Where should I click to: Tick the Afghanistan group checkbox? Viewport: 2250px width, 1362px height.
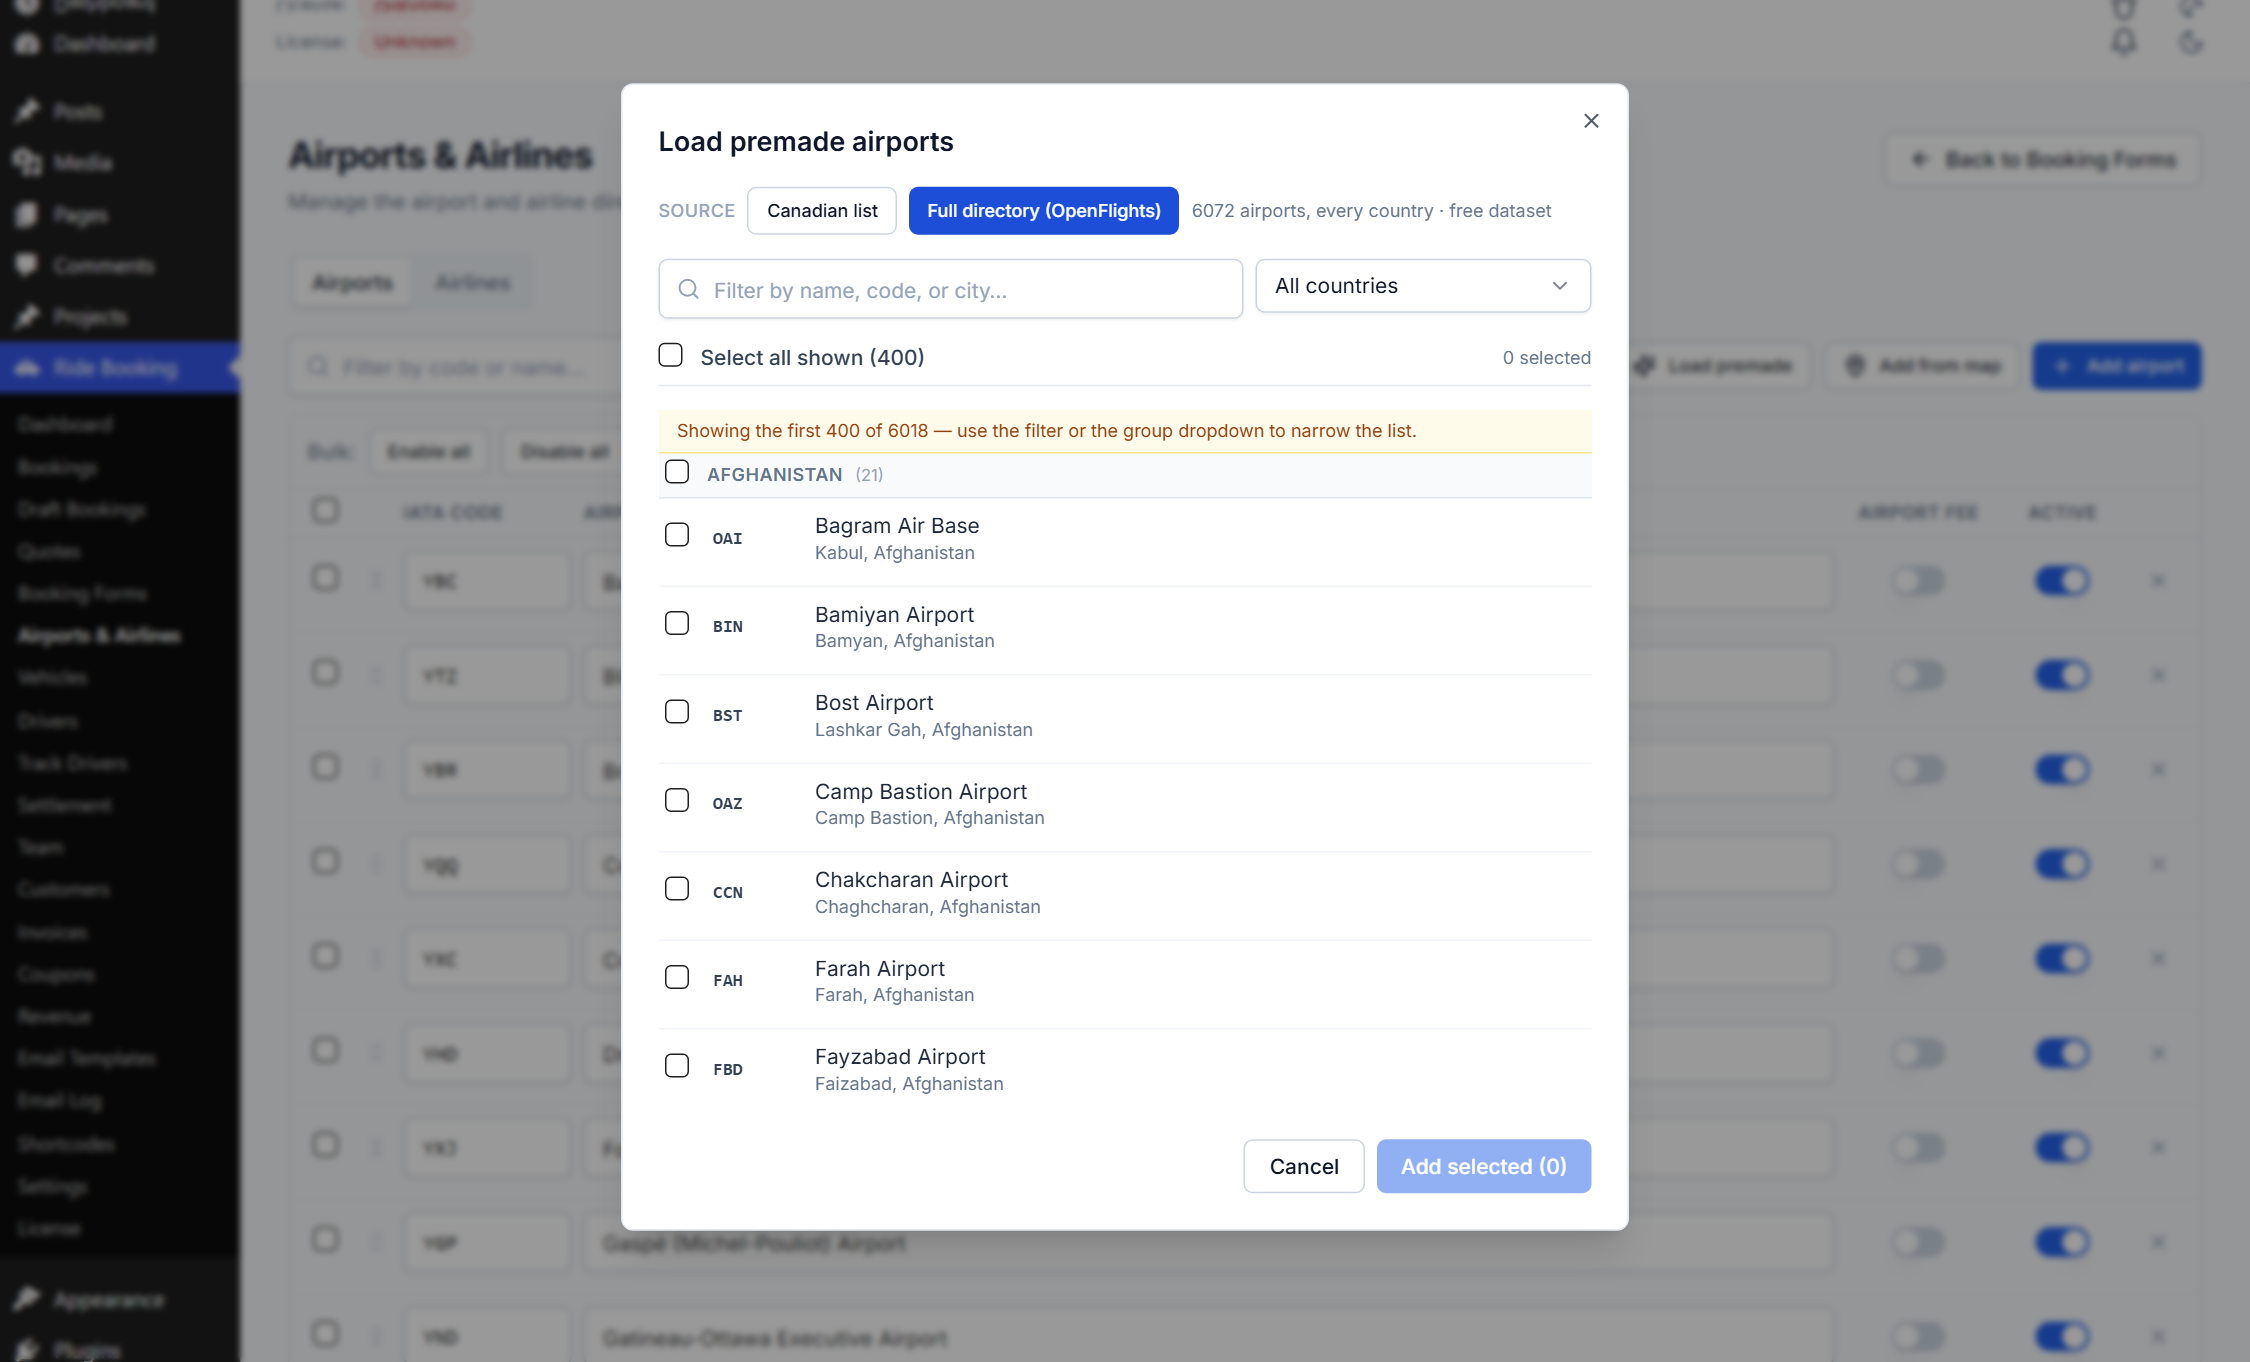(677, 472)
